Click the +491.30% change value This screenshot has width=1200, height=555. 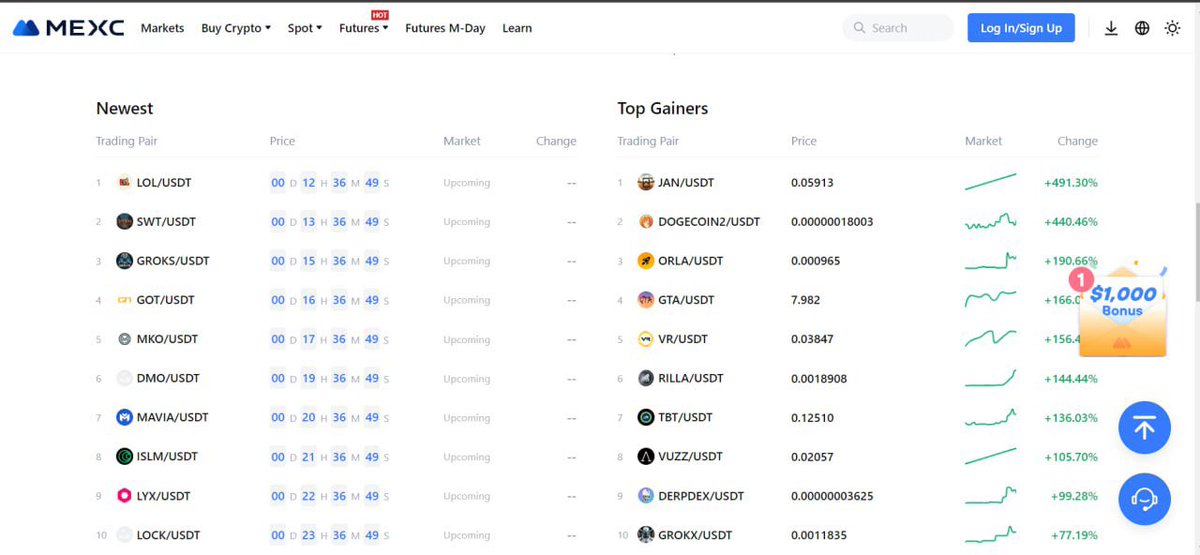coord(1071,183)
